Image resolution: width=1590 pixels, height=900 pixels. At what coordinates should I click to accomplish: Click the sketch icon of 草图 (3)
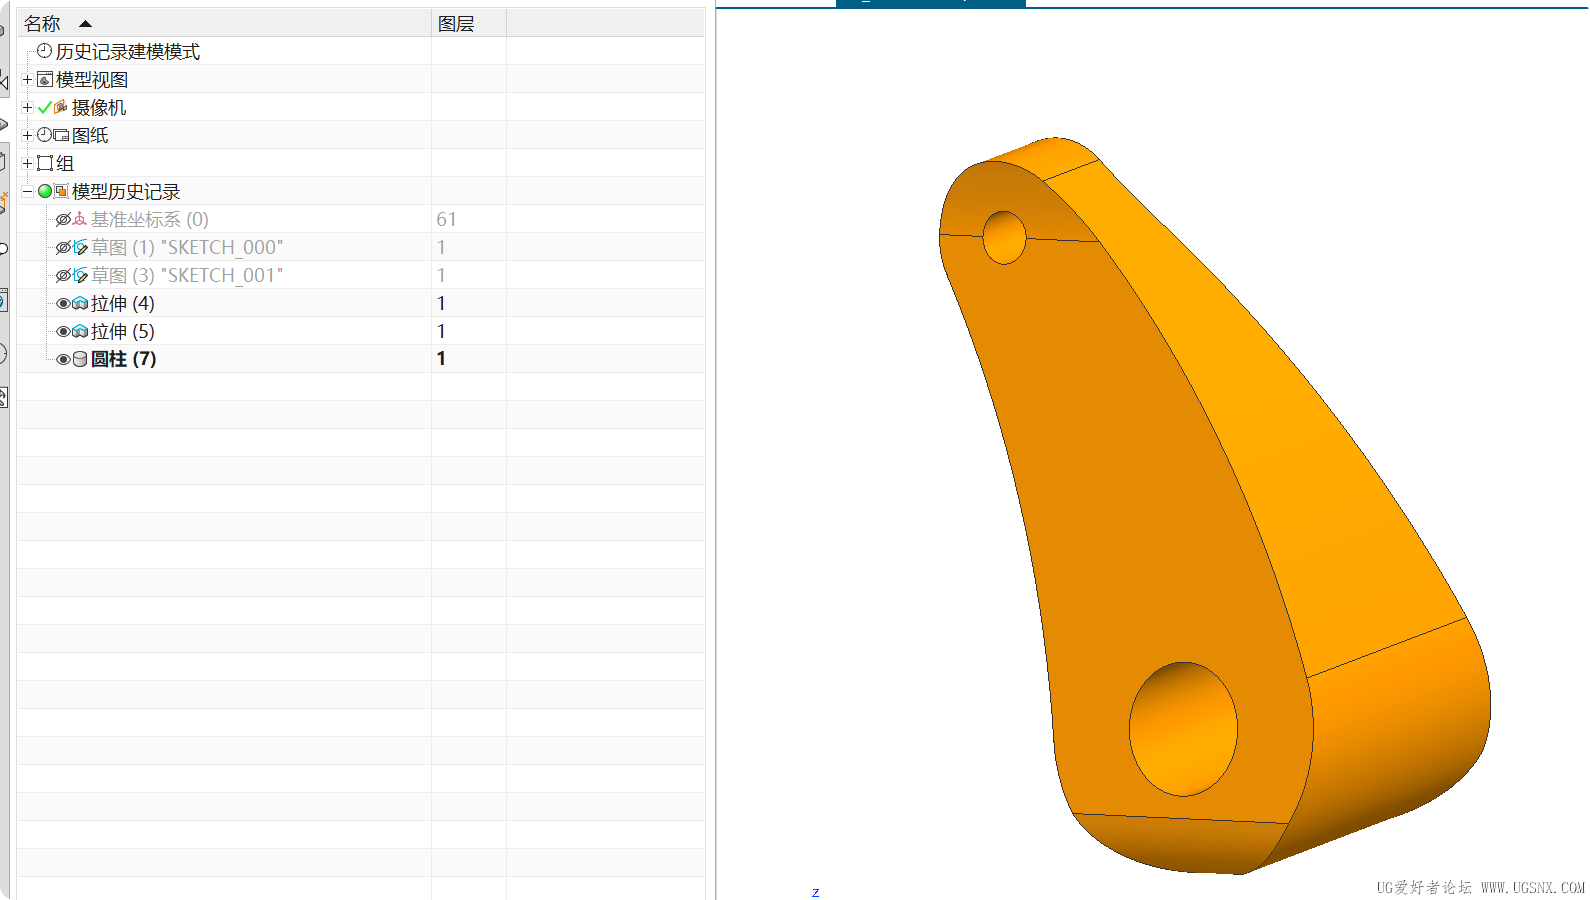click(x=80, y=275)
